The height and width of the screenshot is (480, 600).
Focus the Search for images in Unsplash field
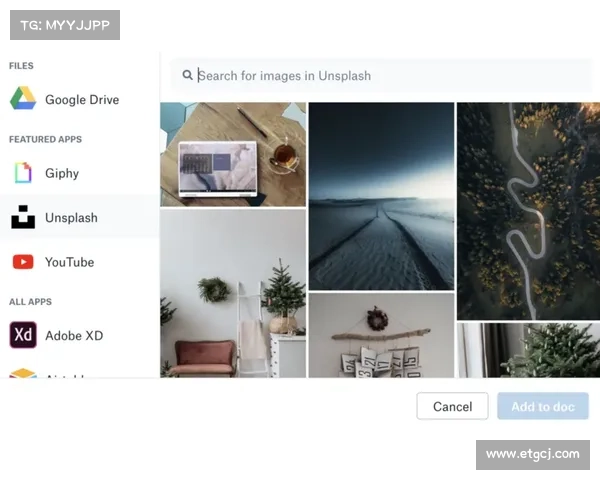tap(381, 75)
